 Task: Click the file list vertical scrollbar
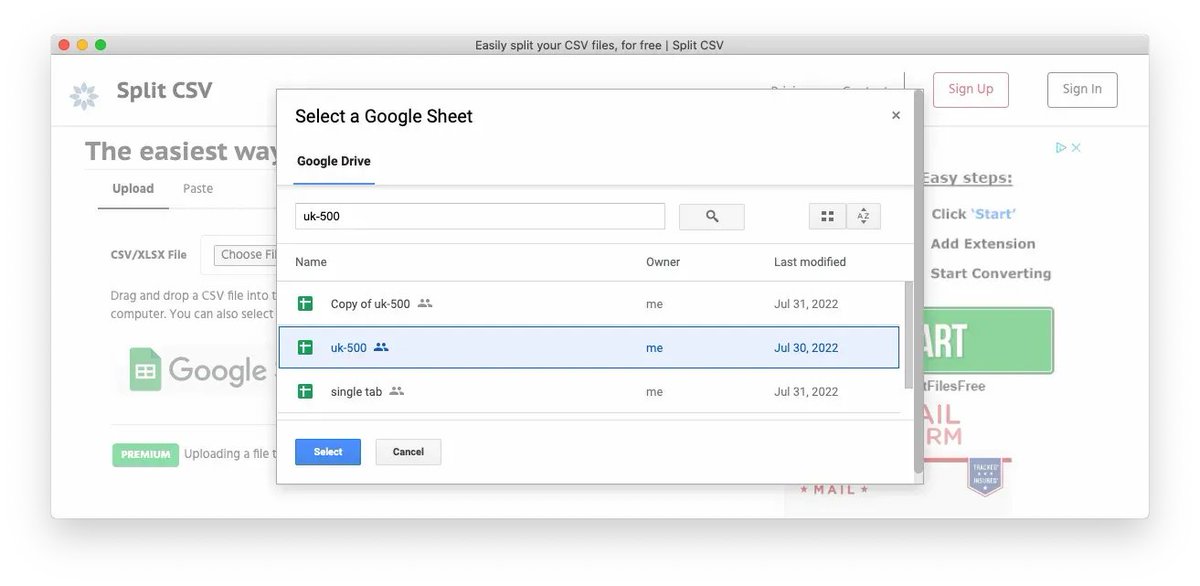[908, 335]
